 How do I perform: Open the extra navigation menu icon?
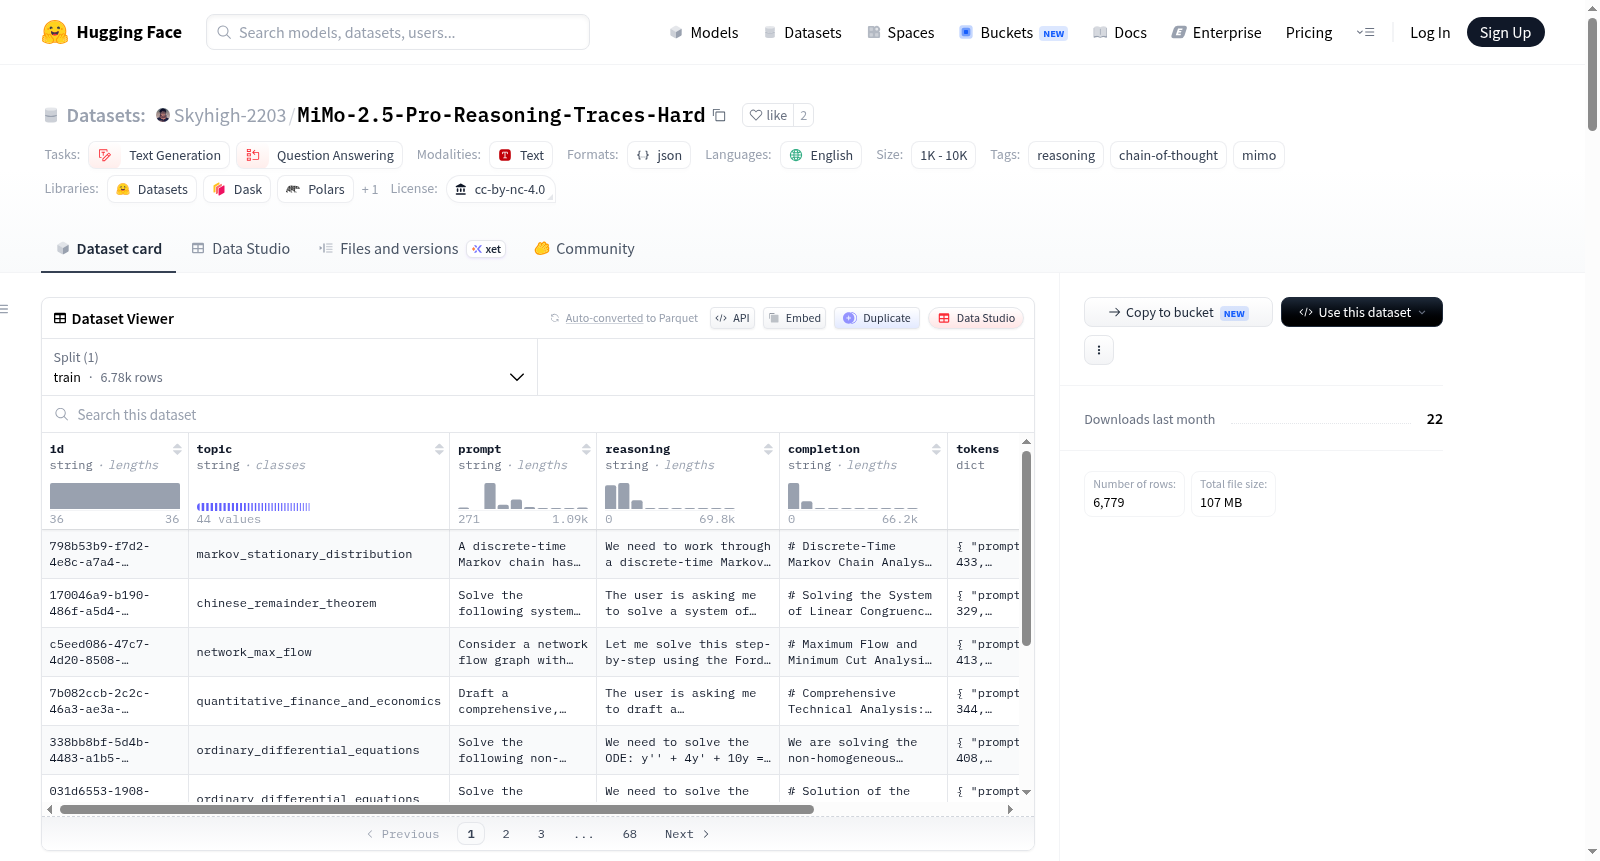pos(1365,32)
